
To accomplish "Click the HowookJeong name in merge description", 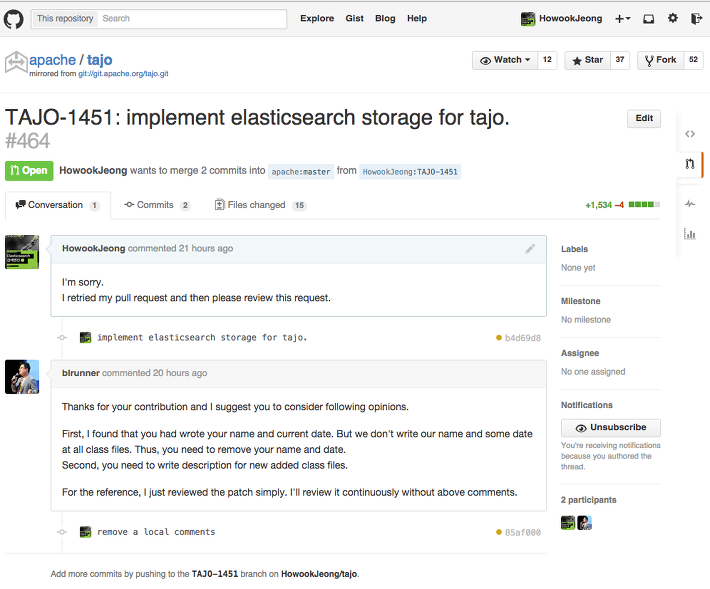I will point(93,171).
